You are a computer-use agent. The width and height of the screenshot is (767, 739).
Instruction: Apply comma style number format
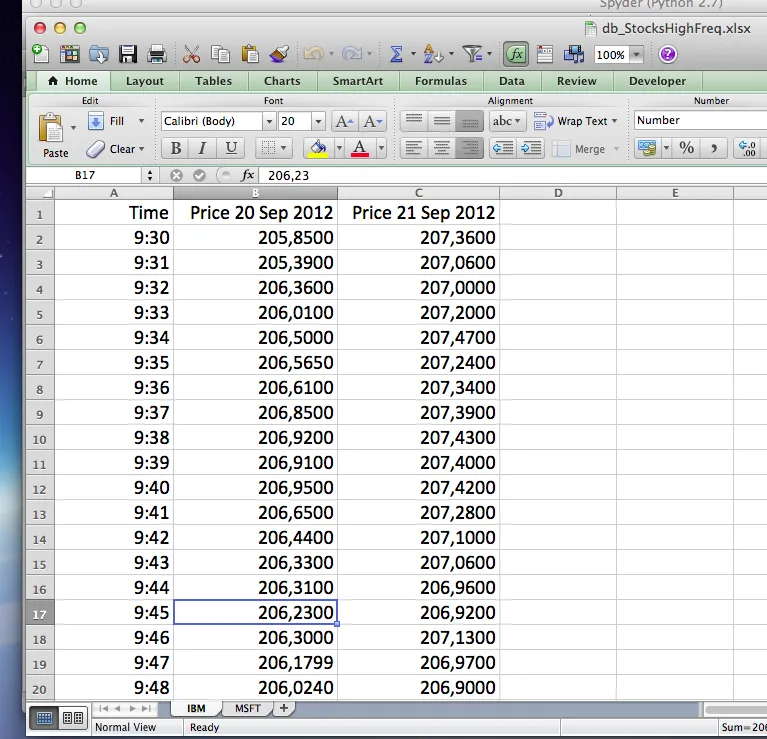click(714, 148)
